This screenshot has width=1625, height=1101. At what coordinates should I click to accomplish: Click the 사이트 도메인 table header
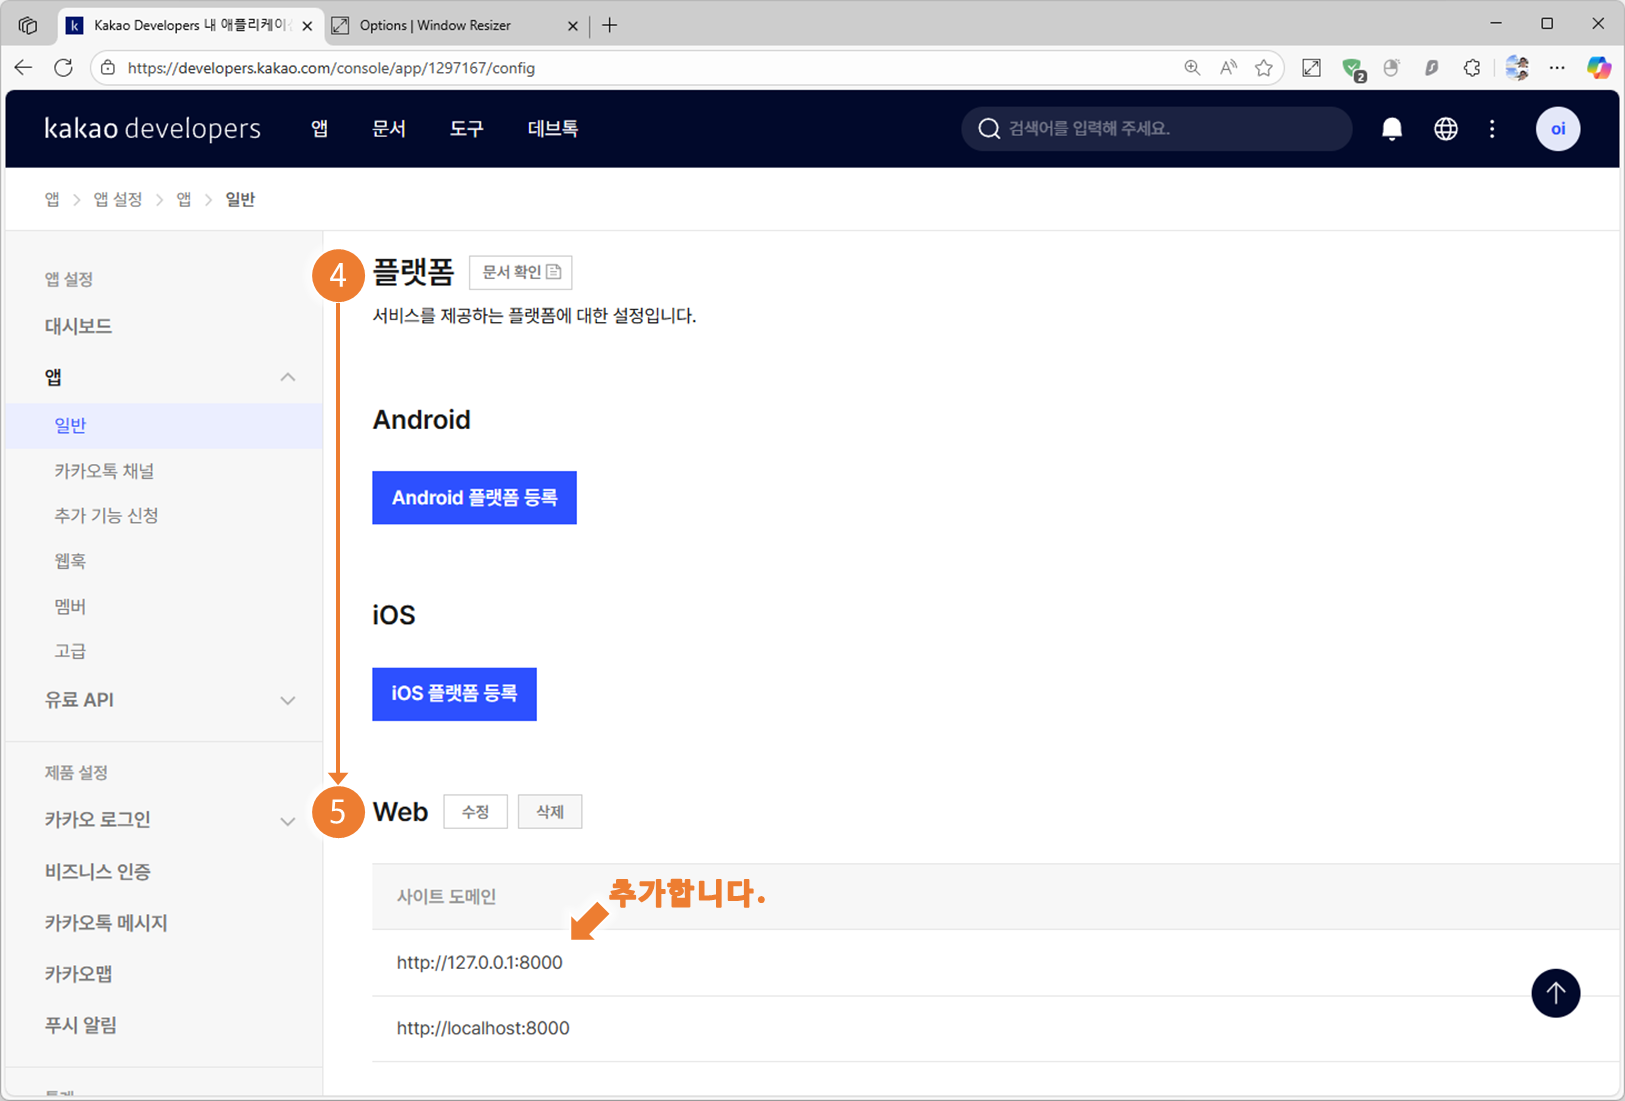pos(446,897)
